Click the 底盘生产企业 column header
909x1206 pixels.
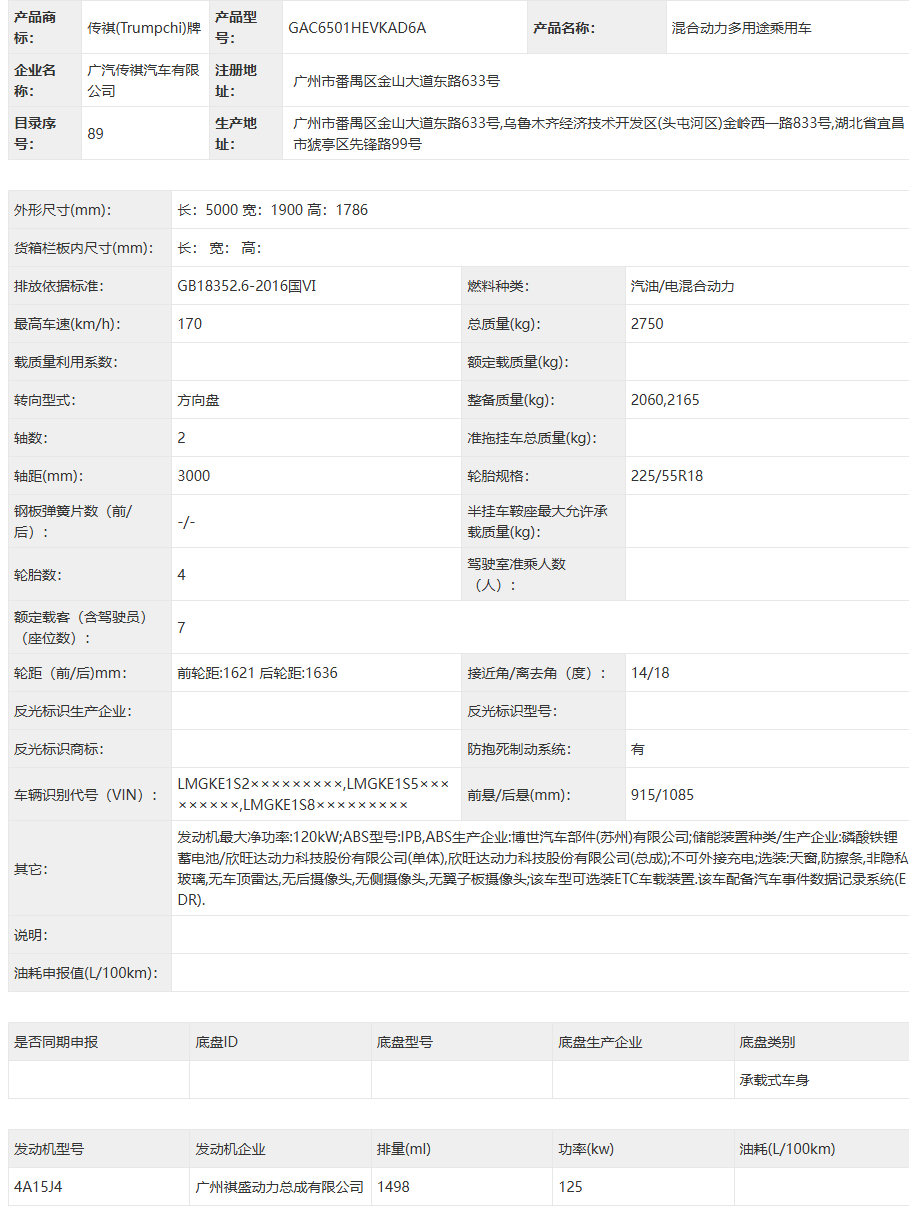pyautogui.click(x=600, y=1042)
